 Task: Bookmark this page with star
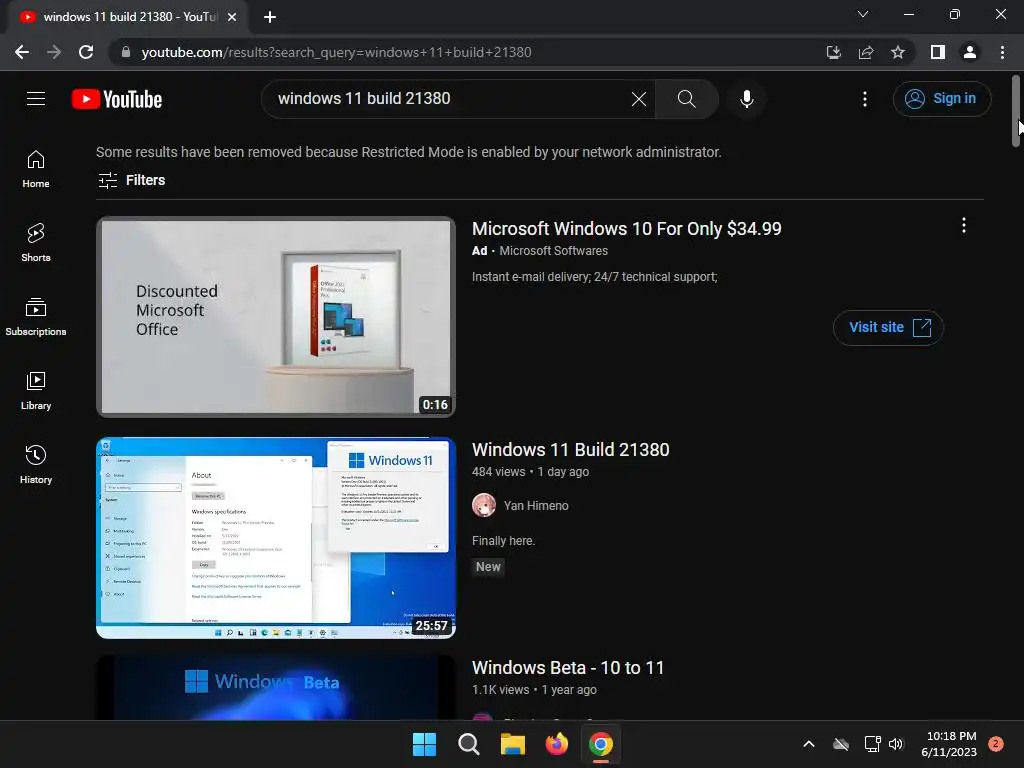coord(898,52)
